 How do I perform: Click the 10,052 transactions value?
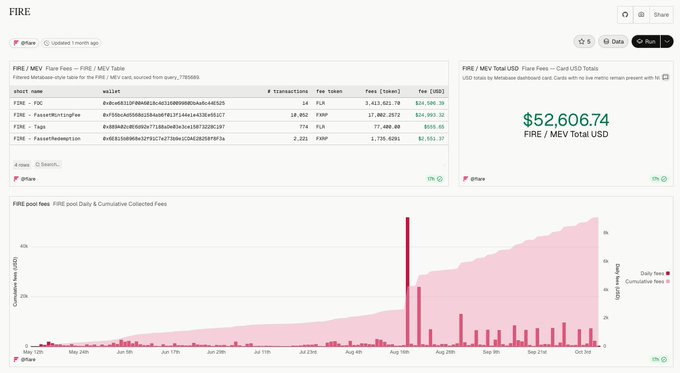pyautogui.click(x=299, y=115)
